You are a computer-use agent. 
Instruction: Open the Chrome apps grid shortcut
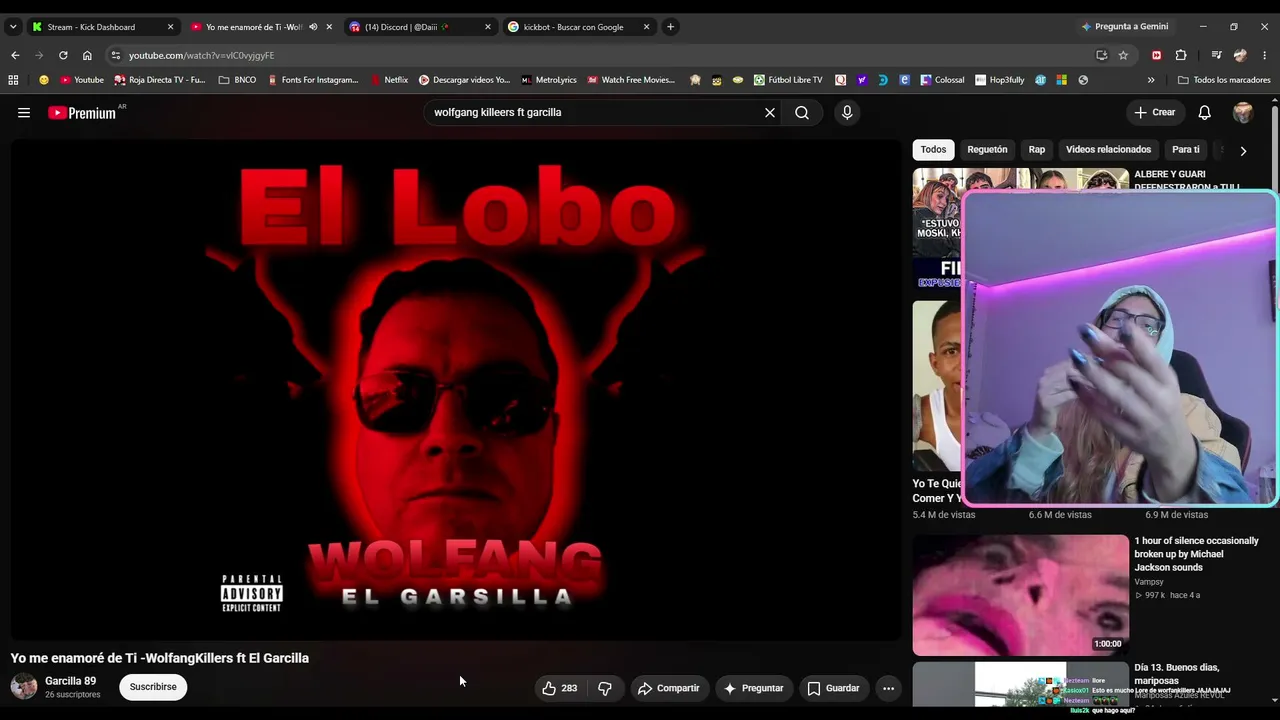point(13,80)
